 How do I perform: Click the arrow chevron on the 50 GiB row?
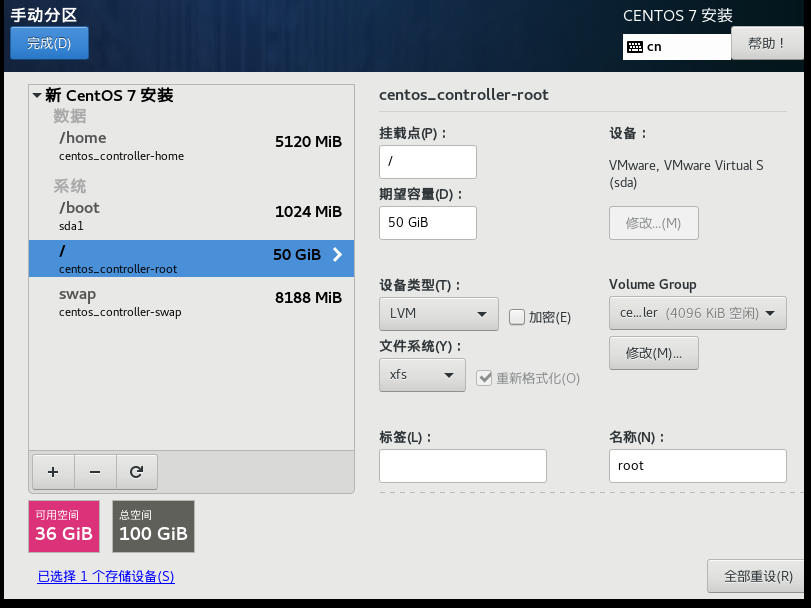click(x=337, y=254)
